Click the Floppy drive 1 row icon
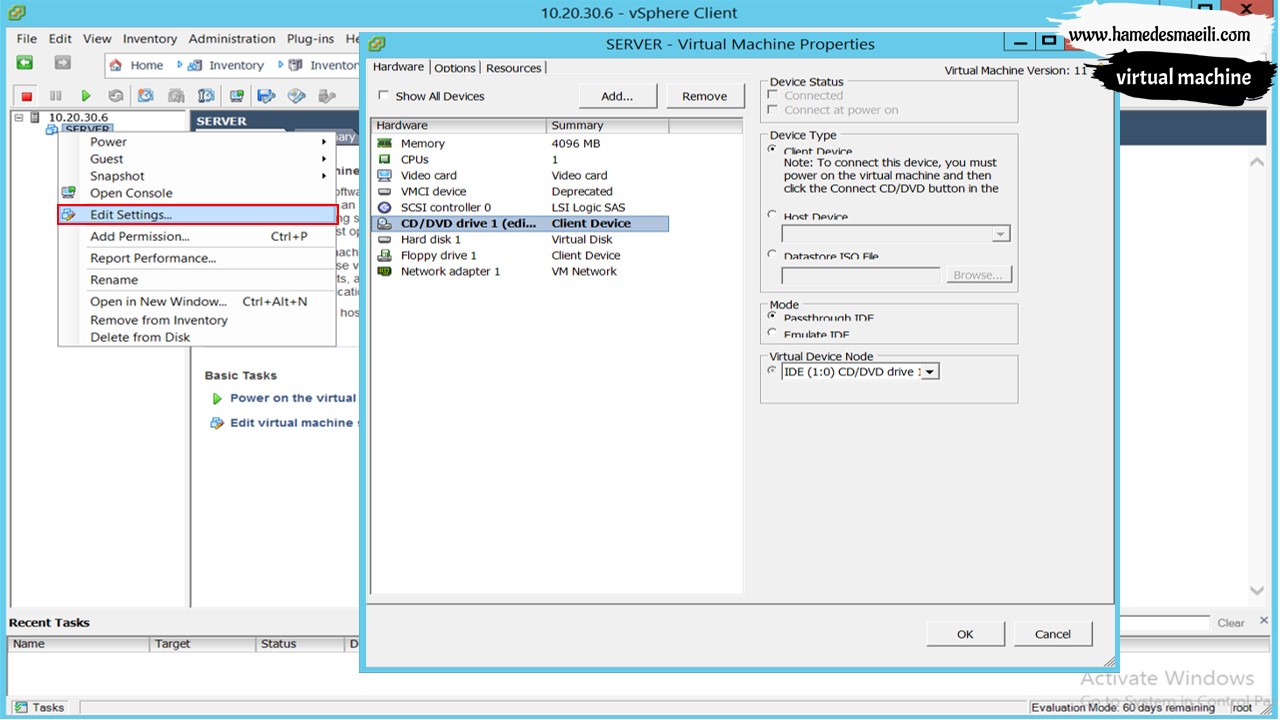Viewport: 1280px width, 720px height. (385, 255)
